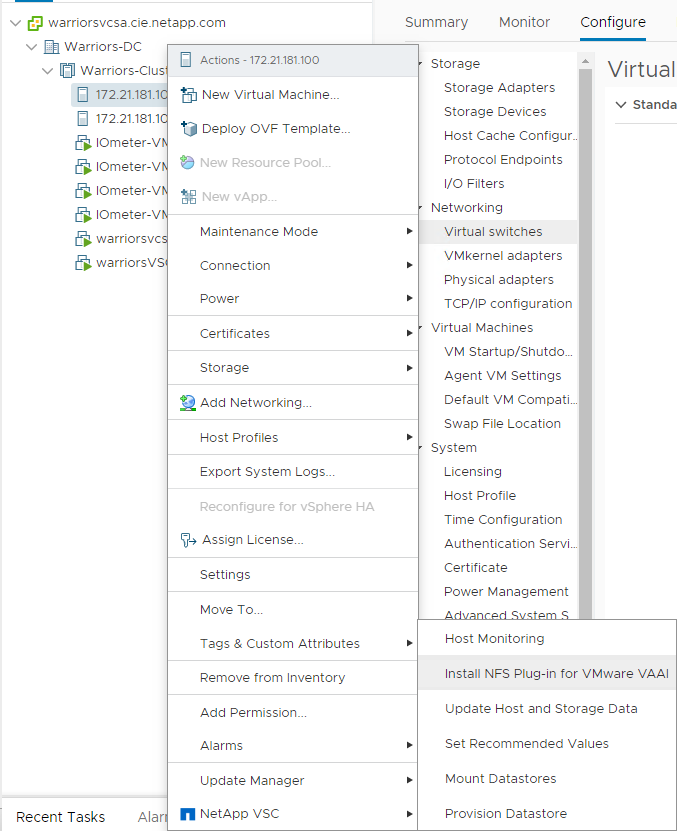Select Install NFS Plug-in for VMware VAAI
This screenshot has height=831, width=677.
(x=556, y=674)
